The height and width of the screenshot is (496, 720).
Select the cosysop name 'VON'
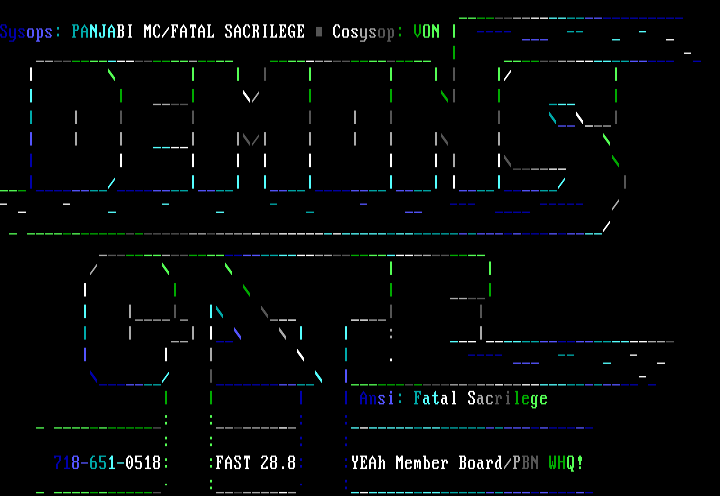point(427,32)
